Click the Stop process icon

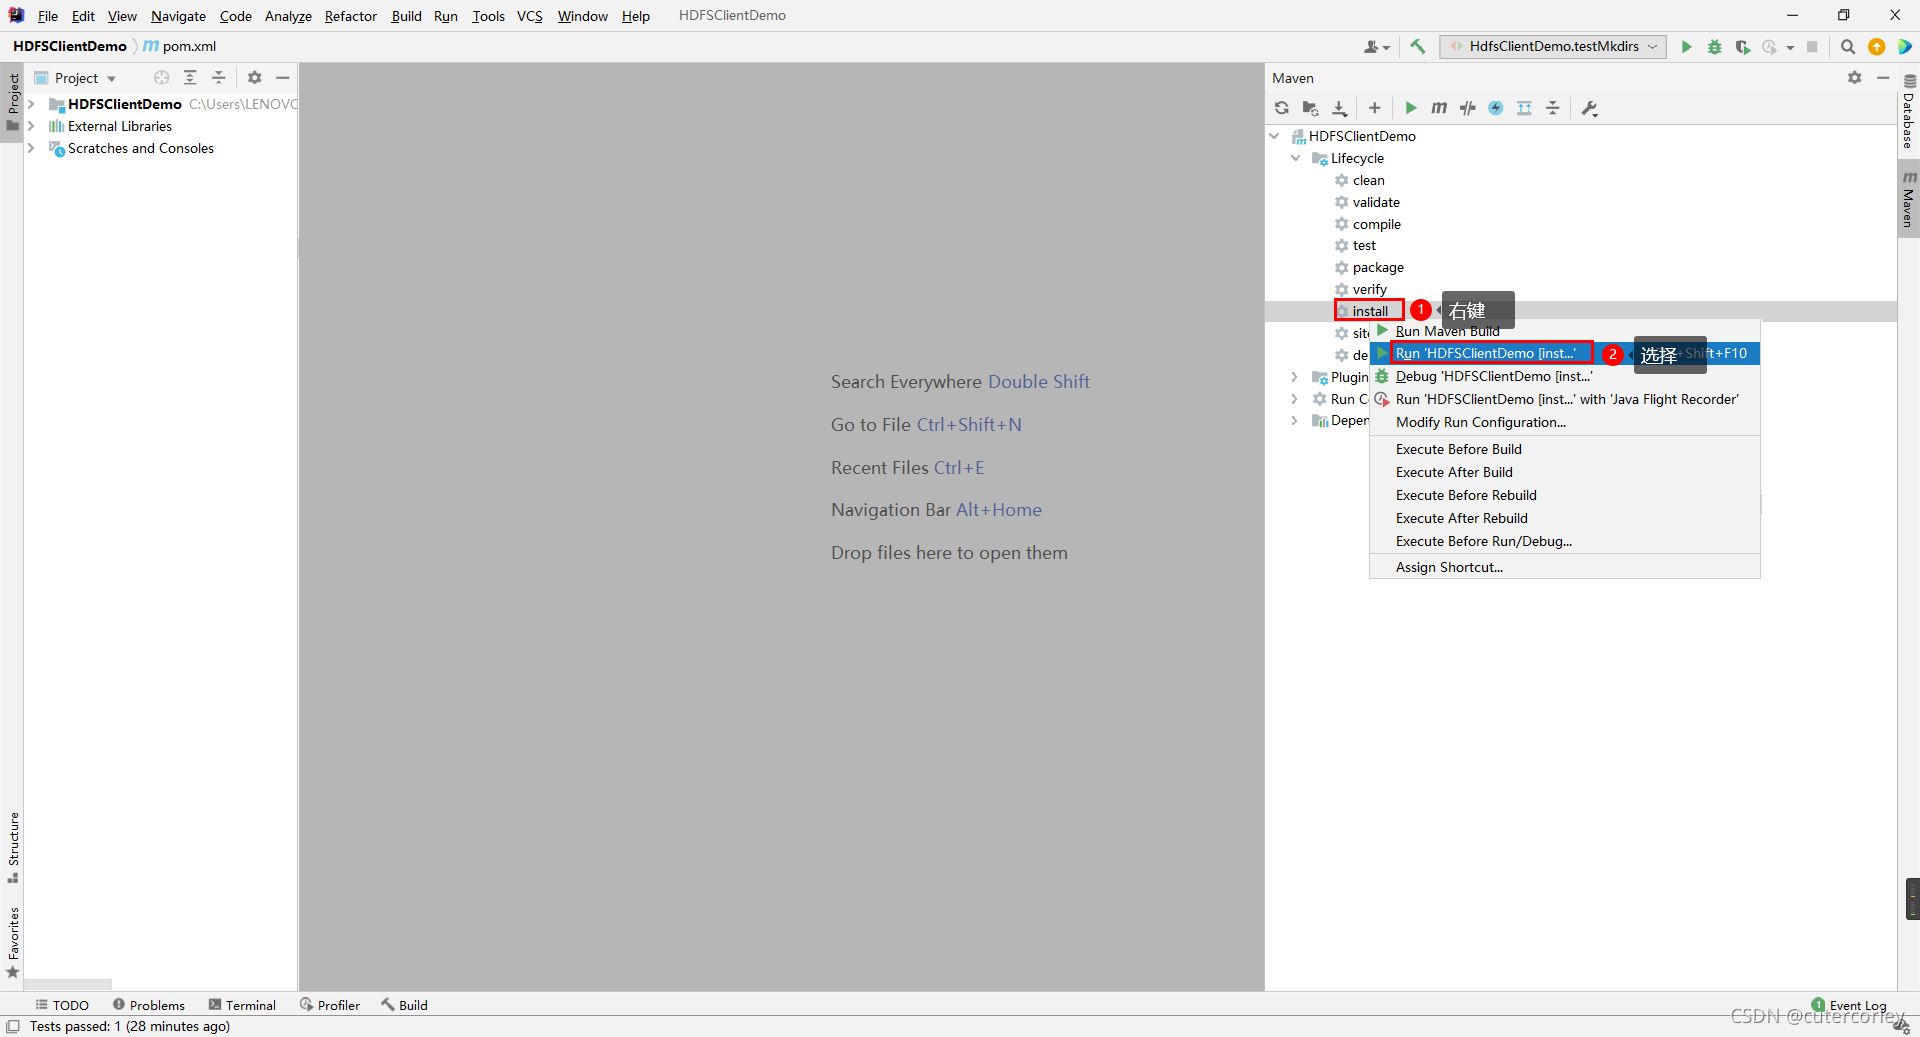pyautogui.click(x=1812, y=47)
